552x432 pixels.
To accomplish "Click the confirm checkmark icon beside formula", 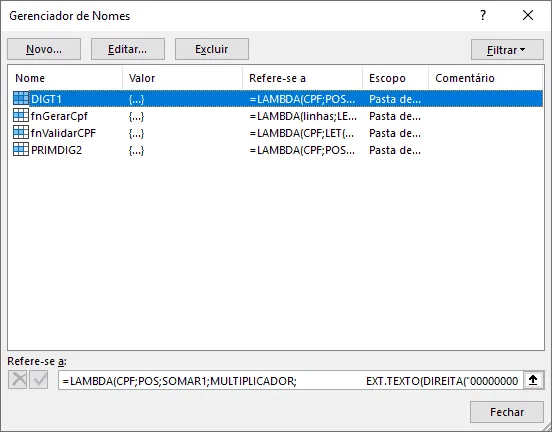I will (39, 380).
